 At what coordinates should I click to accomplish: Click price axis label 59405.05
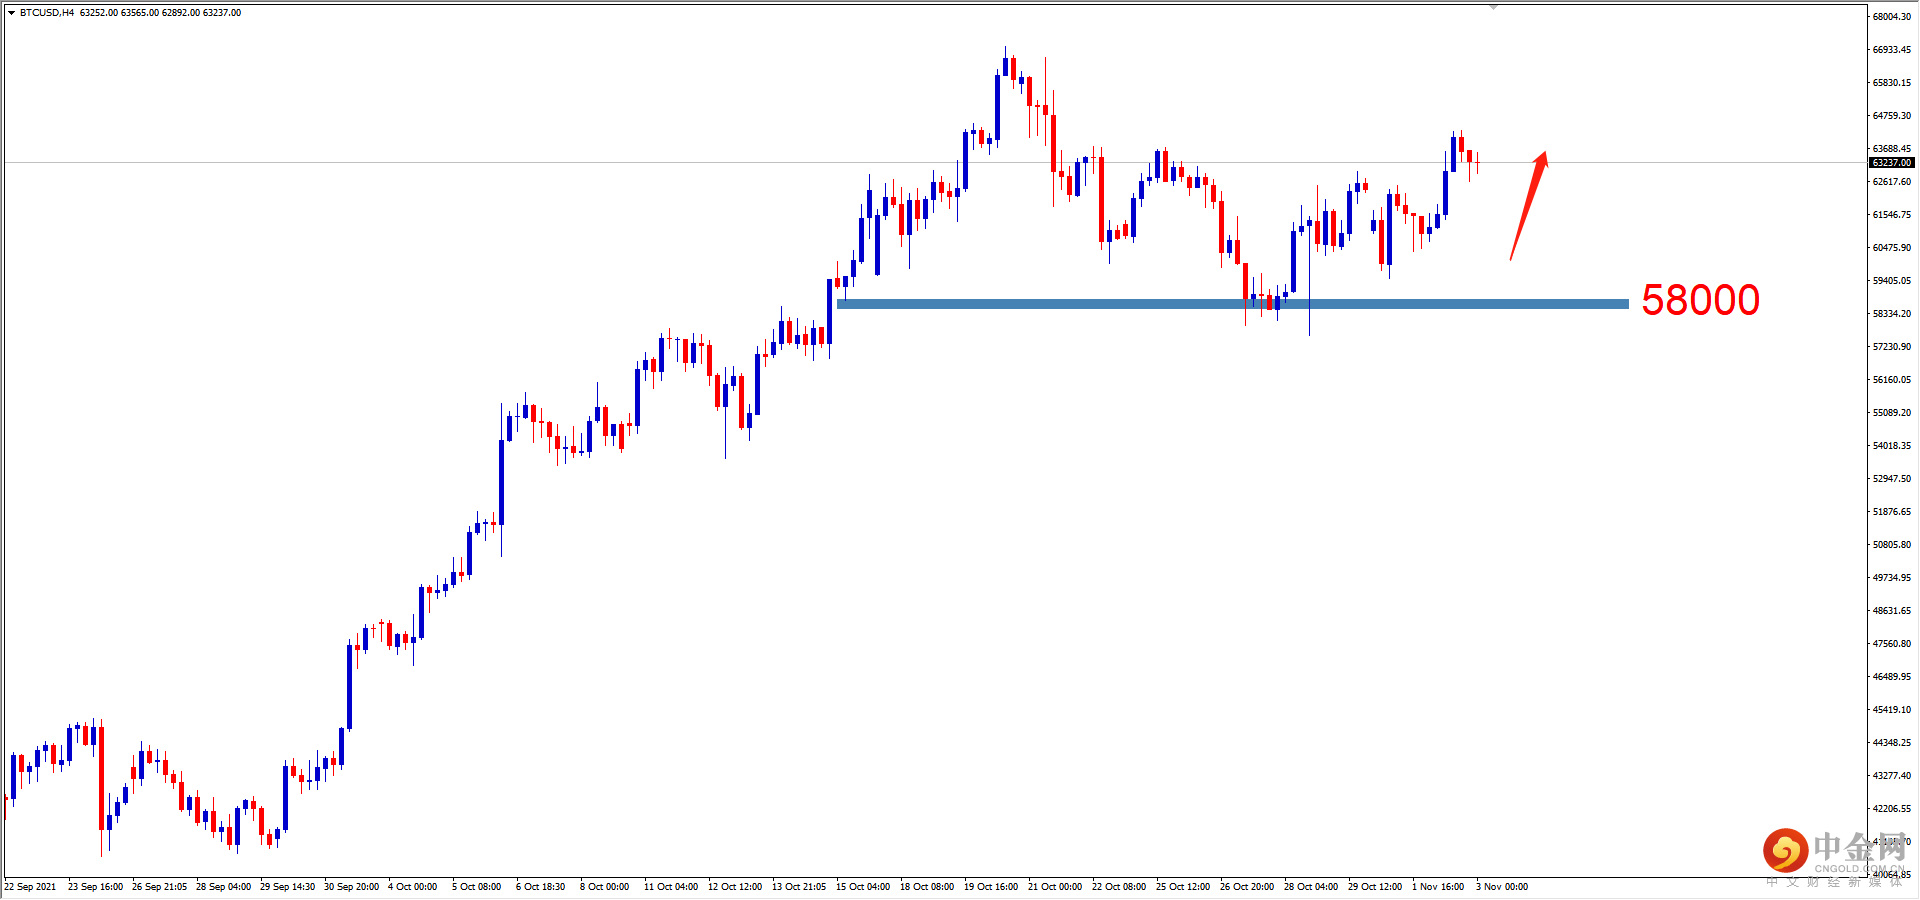1892,281
